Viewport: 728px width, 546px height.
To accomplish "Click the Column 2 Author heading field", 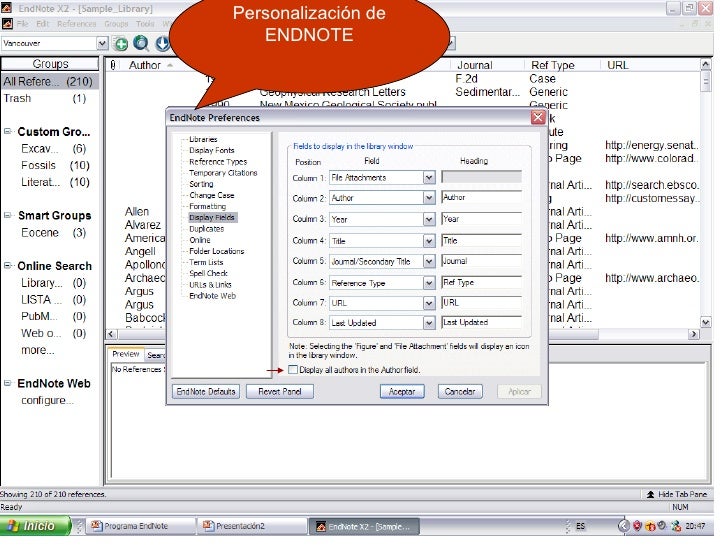I will click(x=481, y=197).
